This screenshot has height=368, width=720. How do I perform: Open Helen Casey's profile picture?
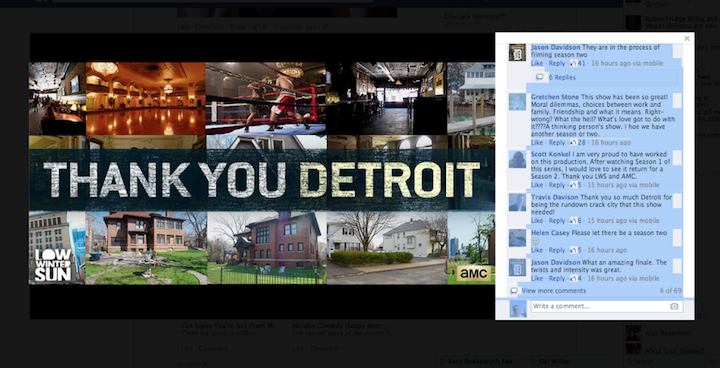click(x=518, y=238)
